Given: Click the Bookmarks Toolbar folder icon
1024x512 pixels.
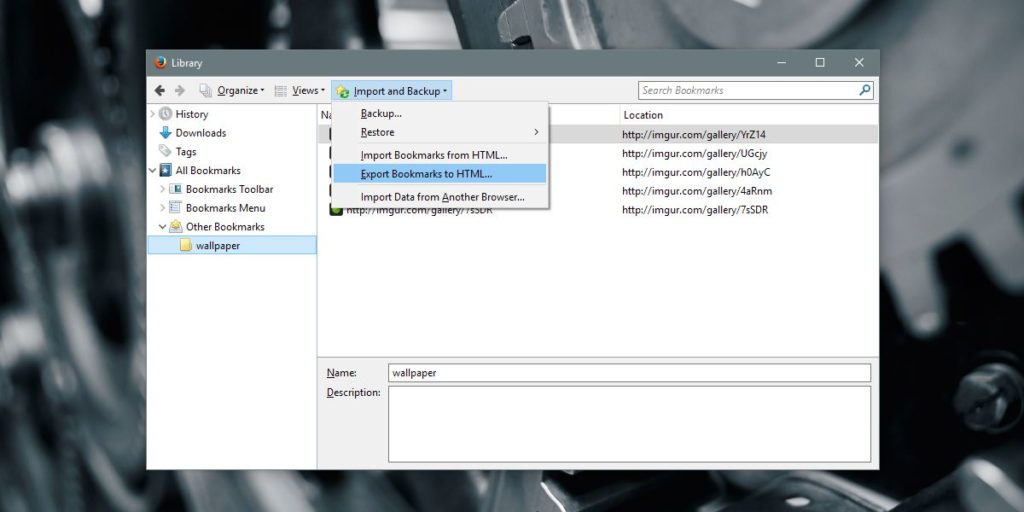Looking at the screenshot, I should (x=175, y=189).
